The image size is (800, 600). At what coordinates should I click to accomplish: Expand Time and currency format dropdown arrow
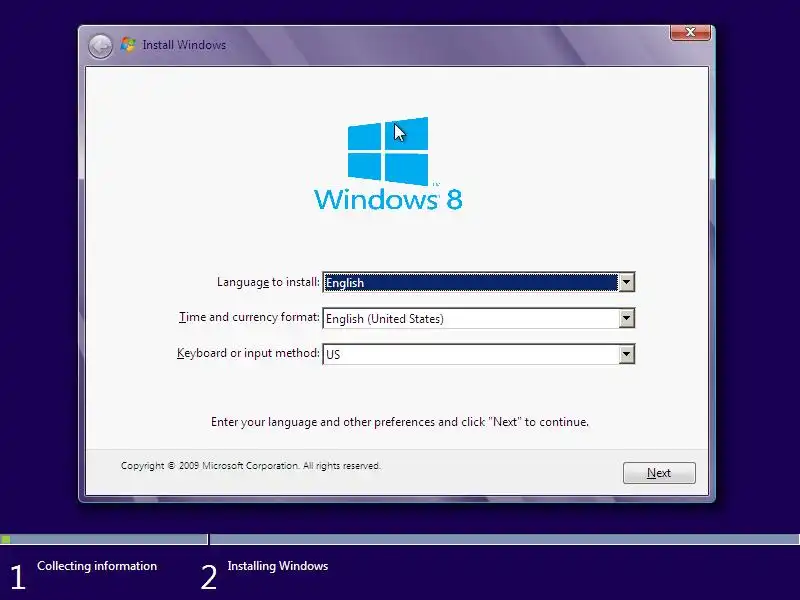[626, 318]
